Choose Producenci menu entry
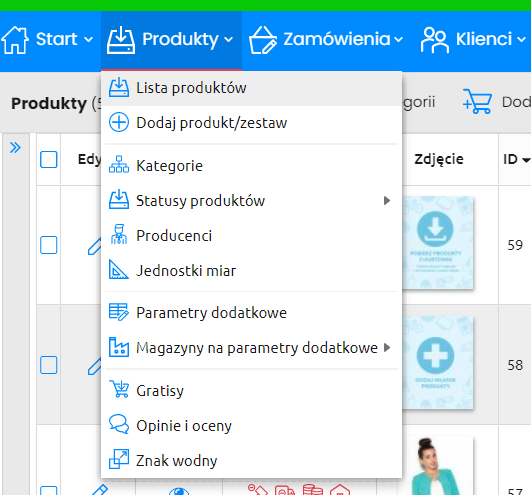The height and width of the screenshot is (495, 531). click(x=251, y=235)
